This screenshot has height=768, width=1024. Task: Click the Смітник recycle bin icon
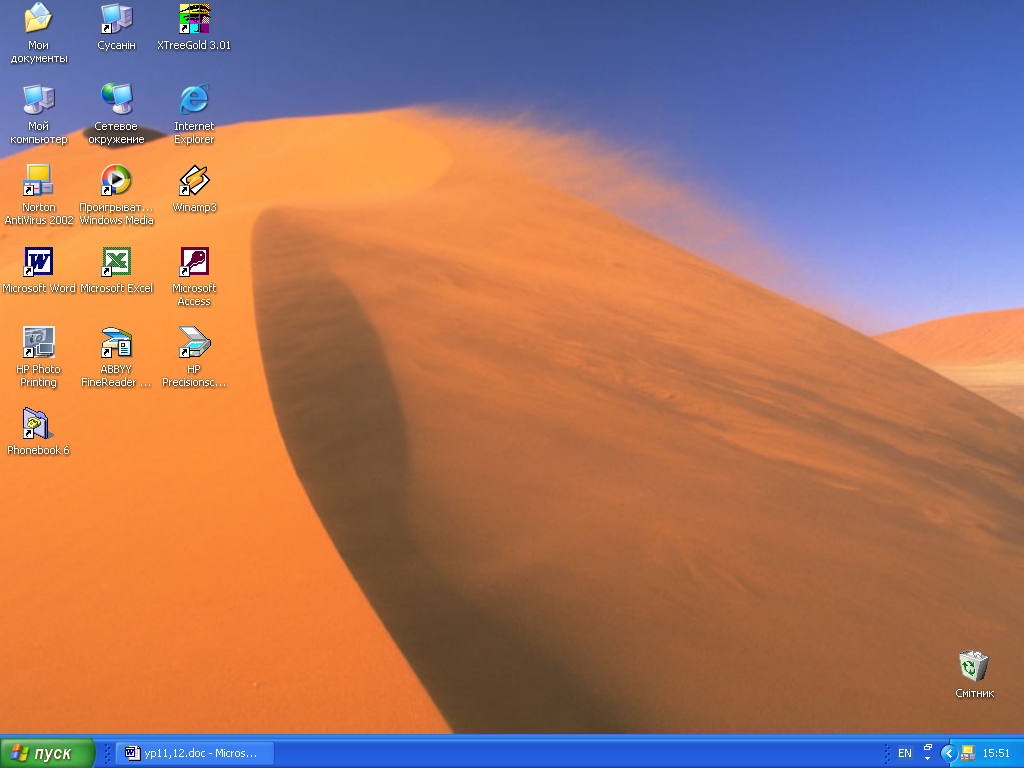pyautogui.click(x=974, y=674)
